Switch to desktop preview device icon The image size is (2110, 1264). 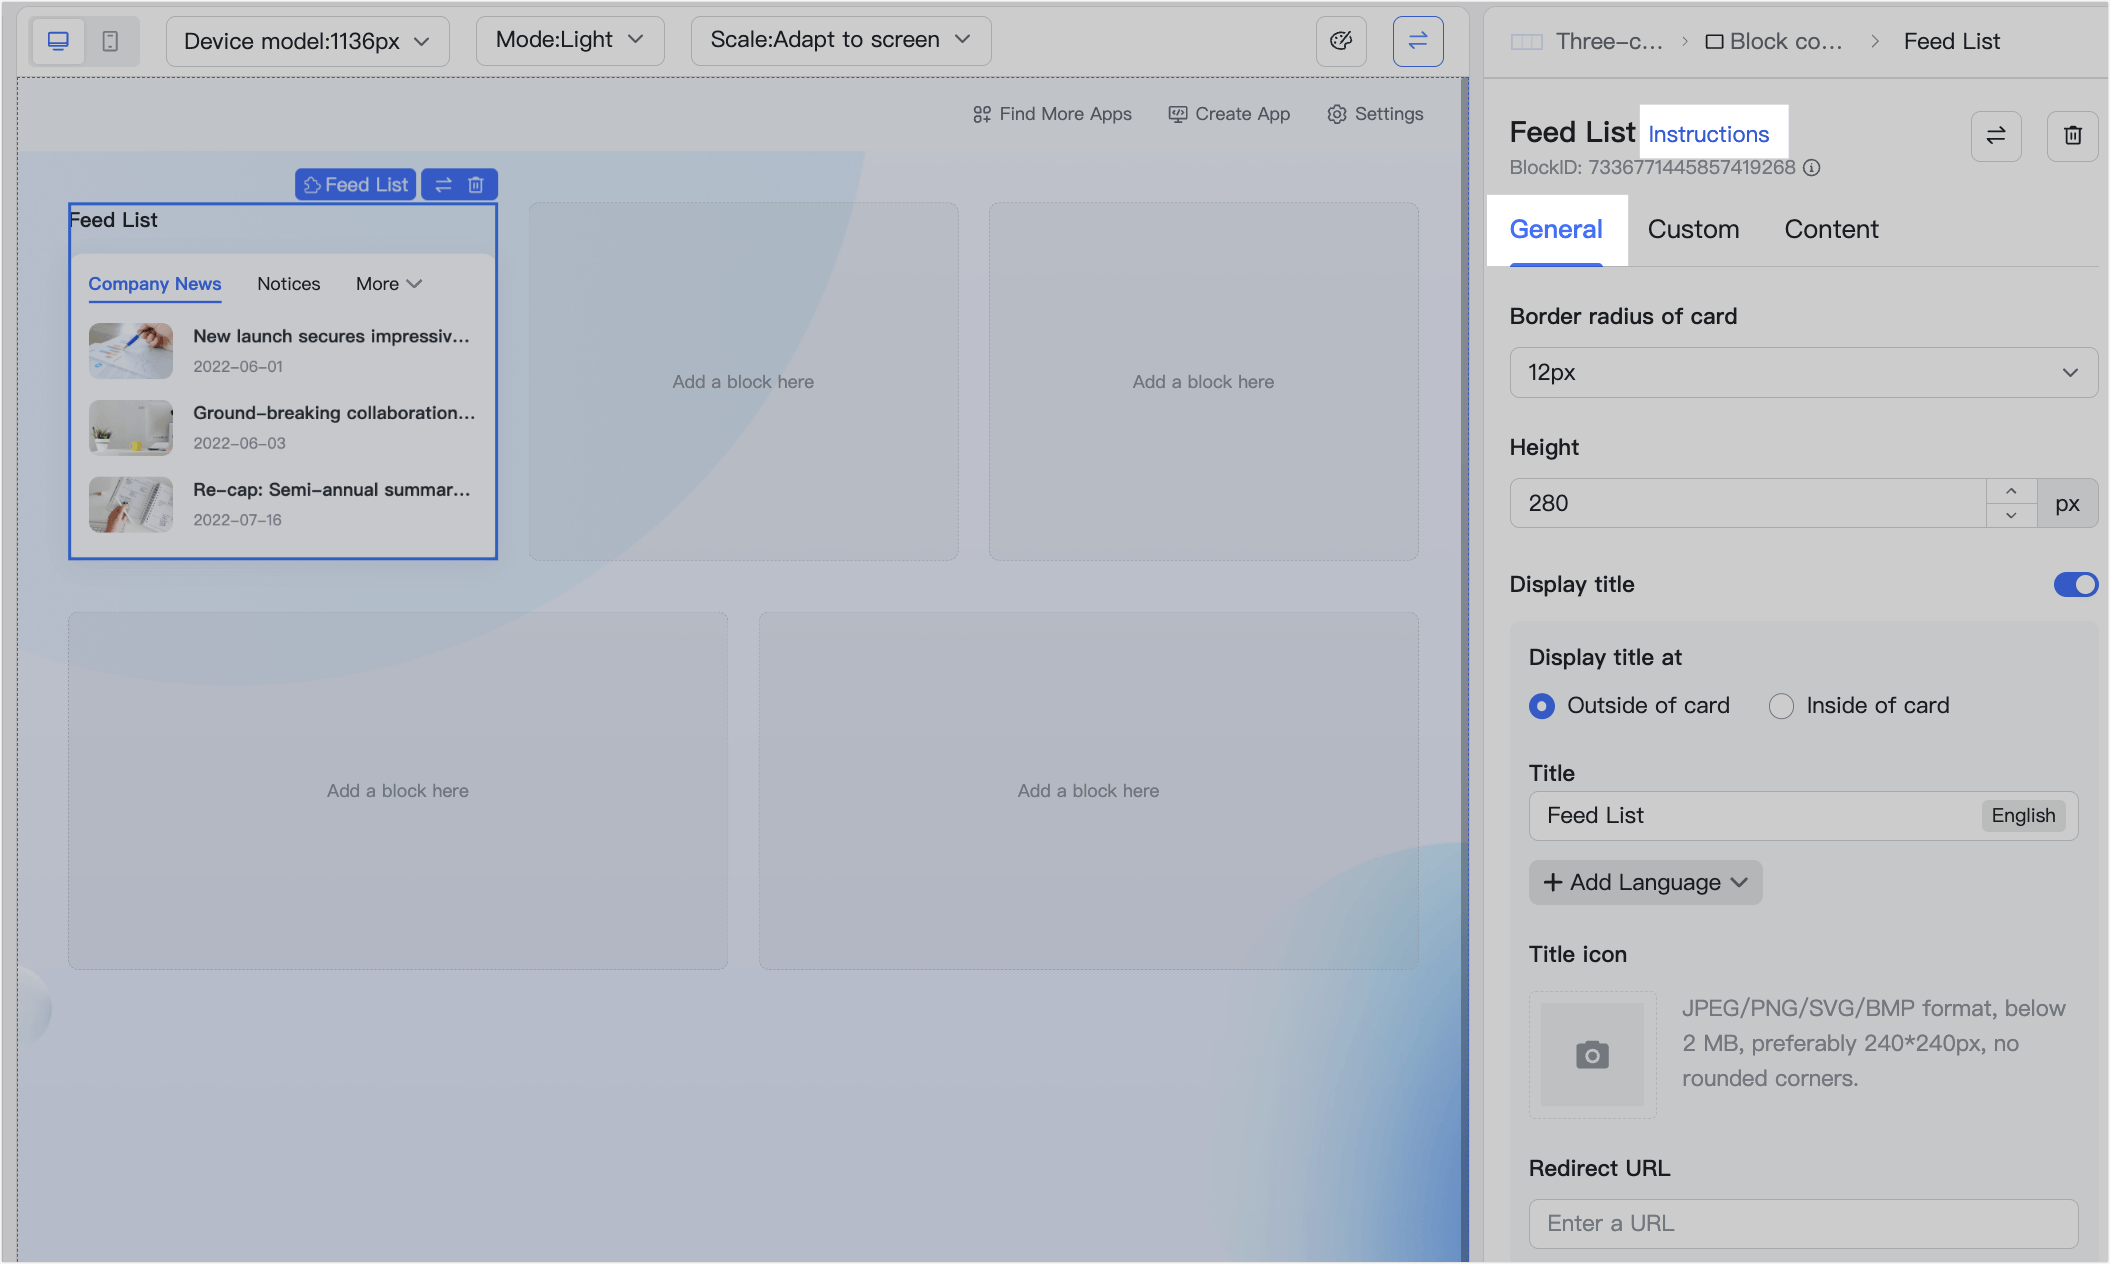58,41
